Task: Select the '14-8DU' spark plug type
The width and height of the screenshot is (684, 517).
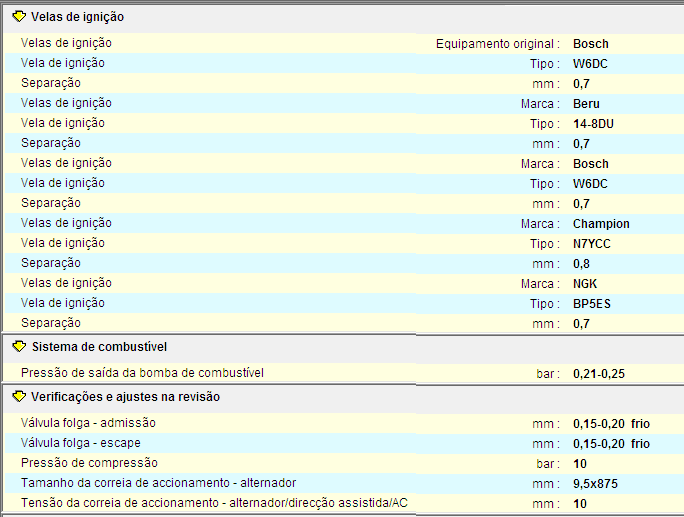Action: pos(593,124)
